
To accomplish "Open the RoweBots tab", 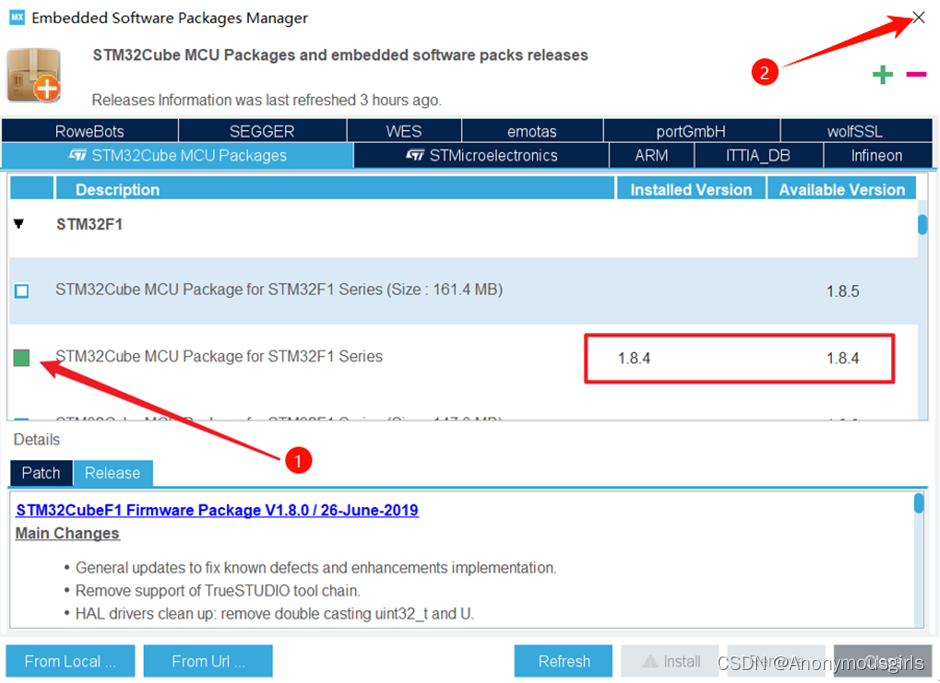I will 90,131.
